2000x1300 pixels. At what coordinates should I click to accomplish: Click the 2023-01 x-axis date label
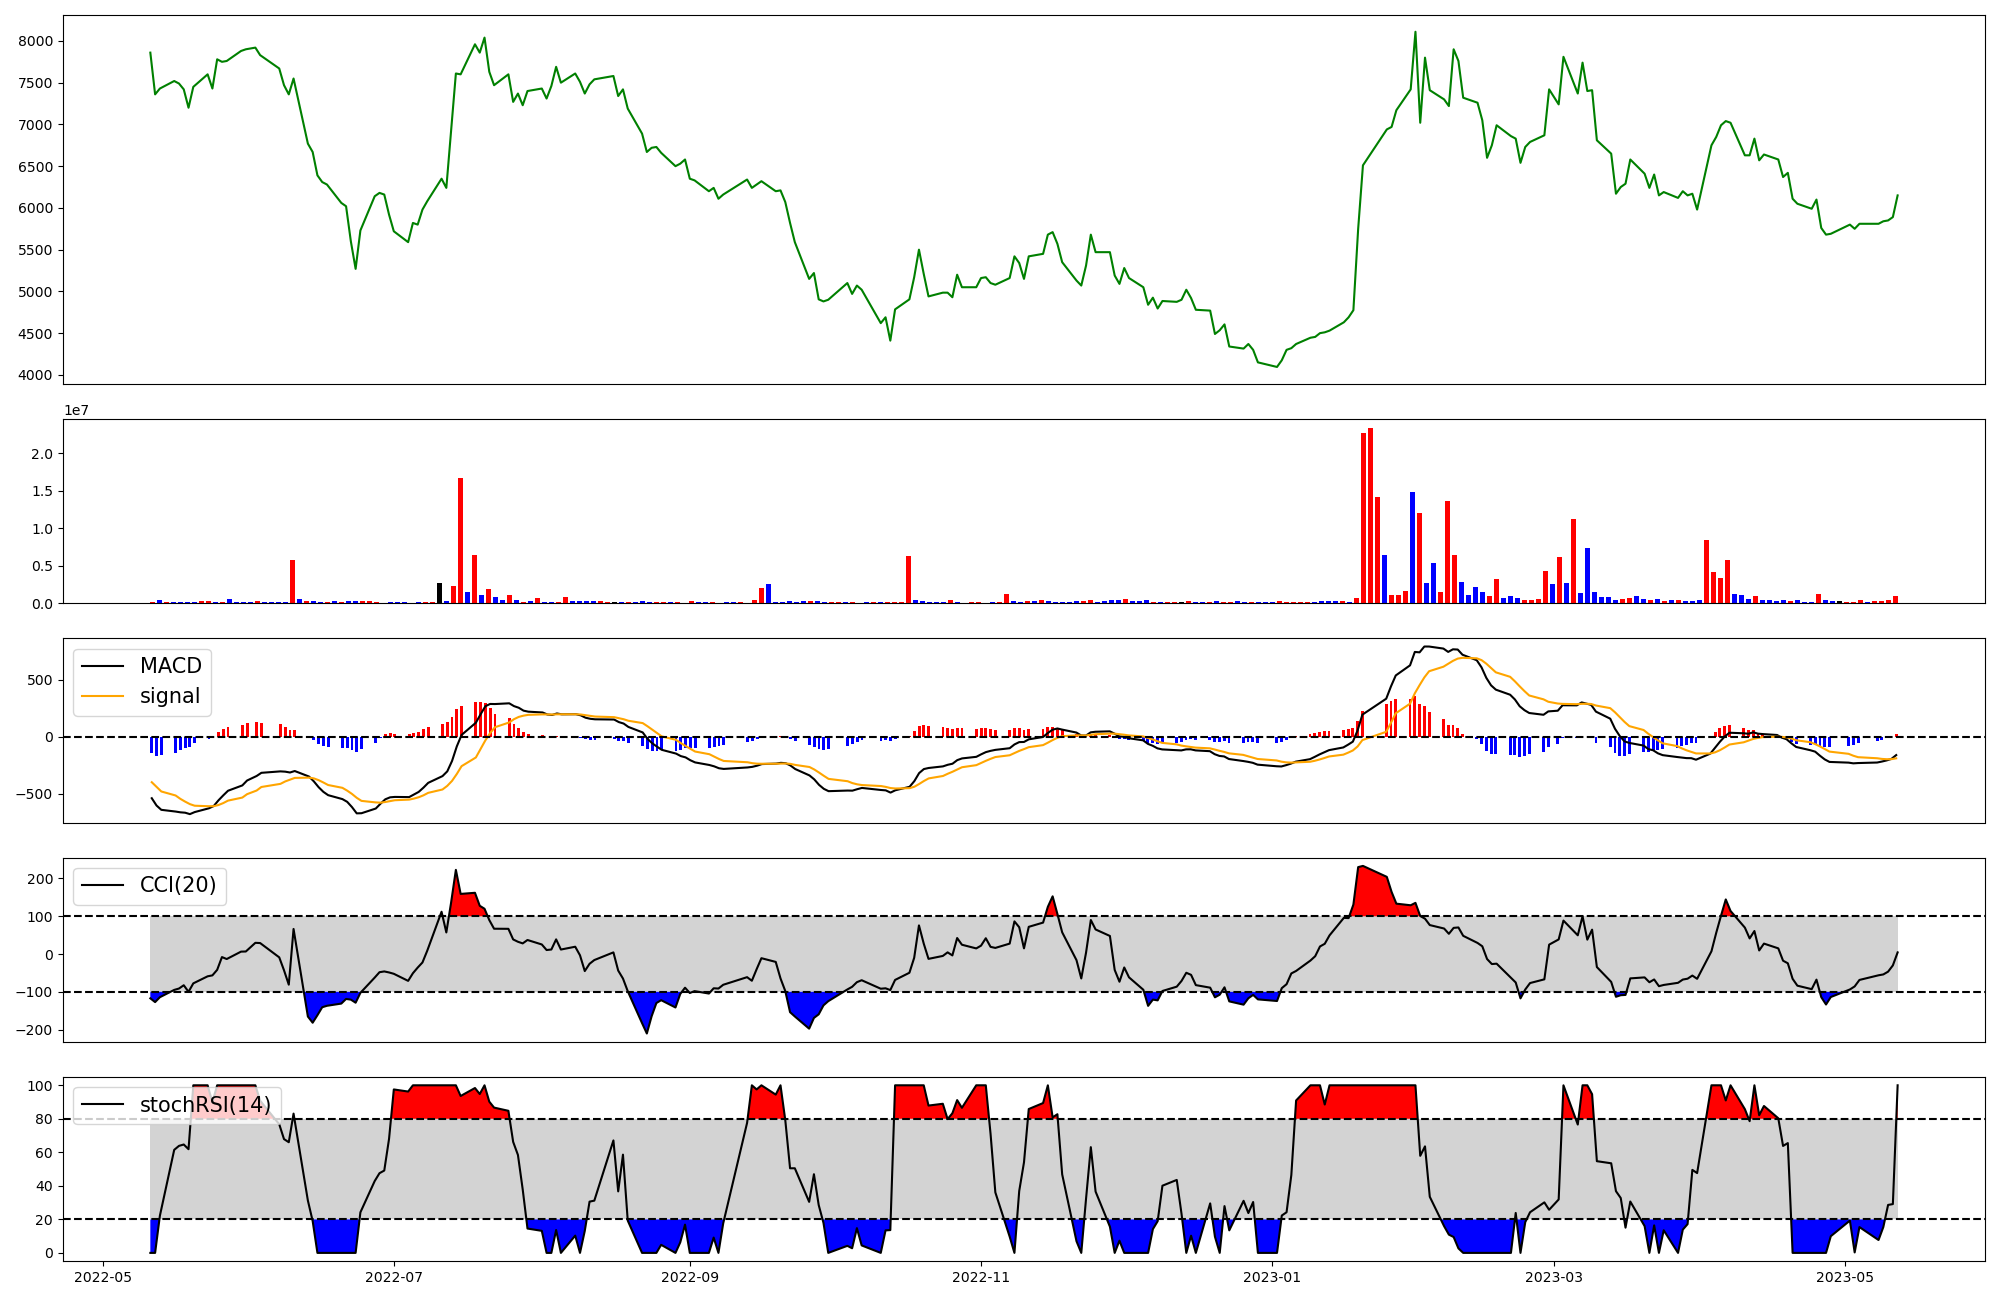pyautogui.click(x=1272, y=1277)
